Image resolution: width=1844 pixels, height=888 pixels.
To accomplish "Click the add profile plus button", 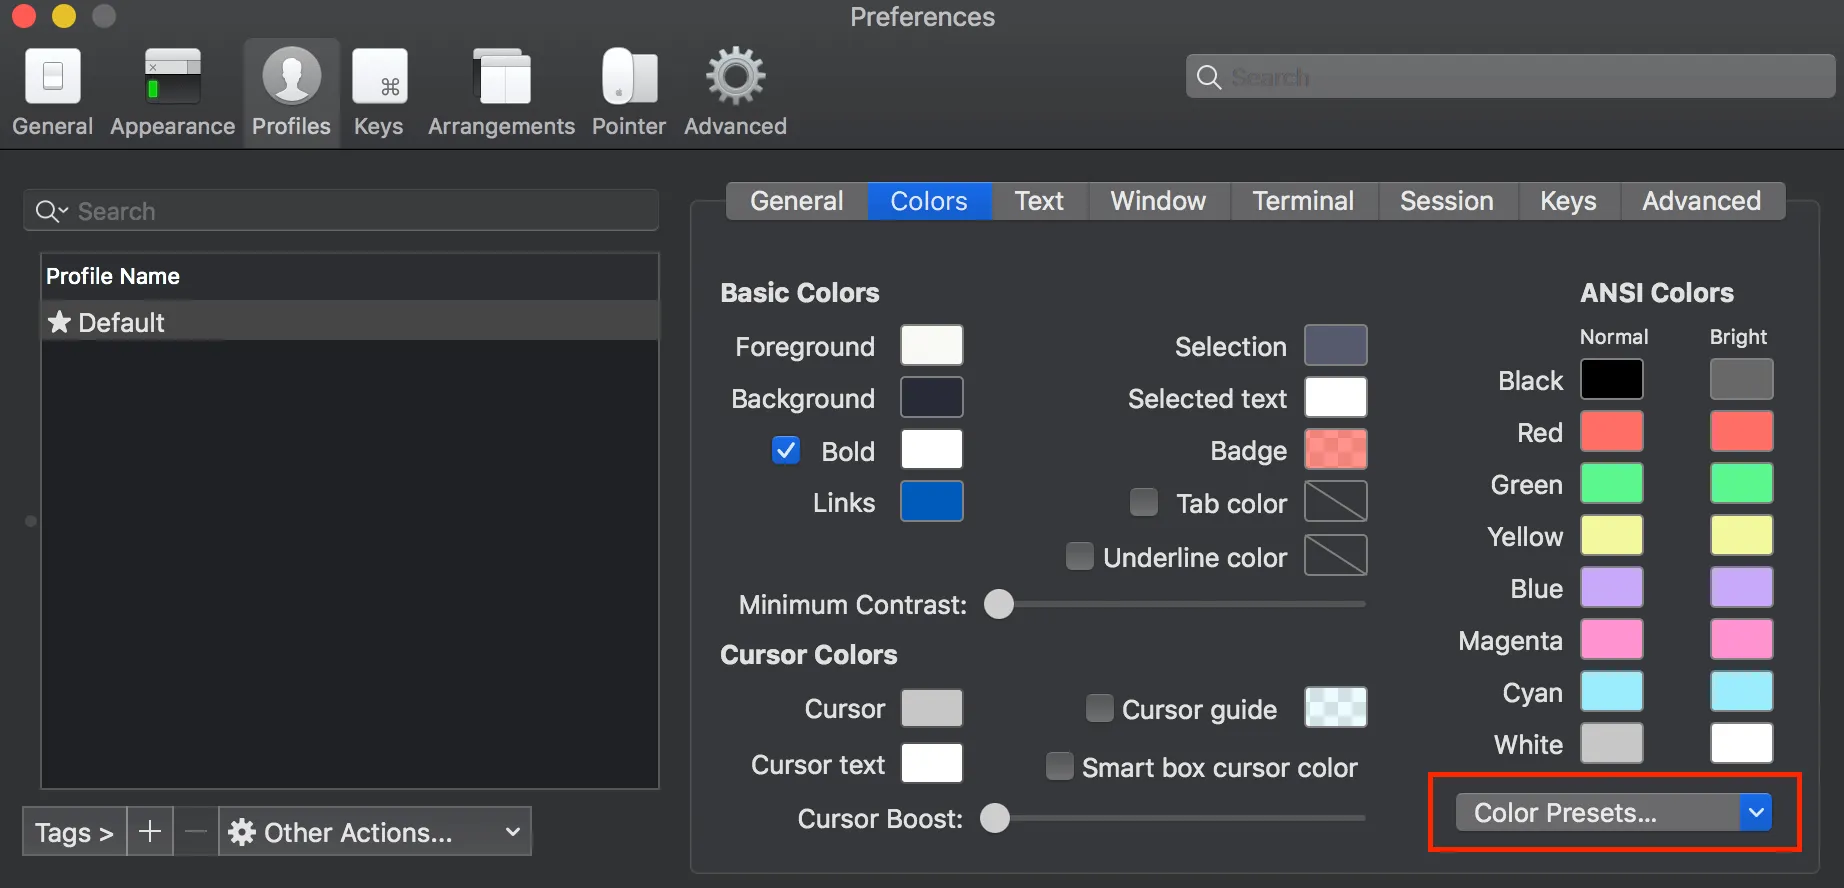I will [x=150, y=832].
